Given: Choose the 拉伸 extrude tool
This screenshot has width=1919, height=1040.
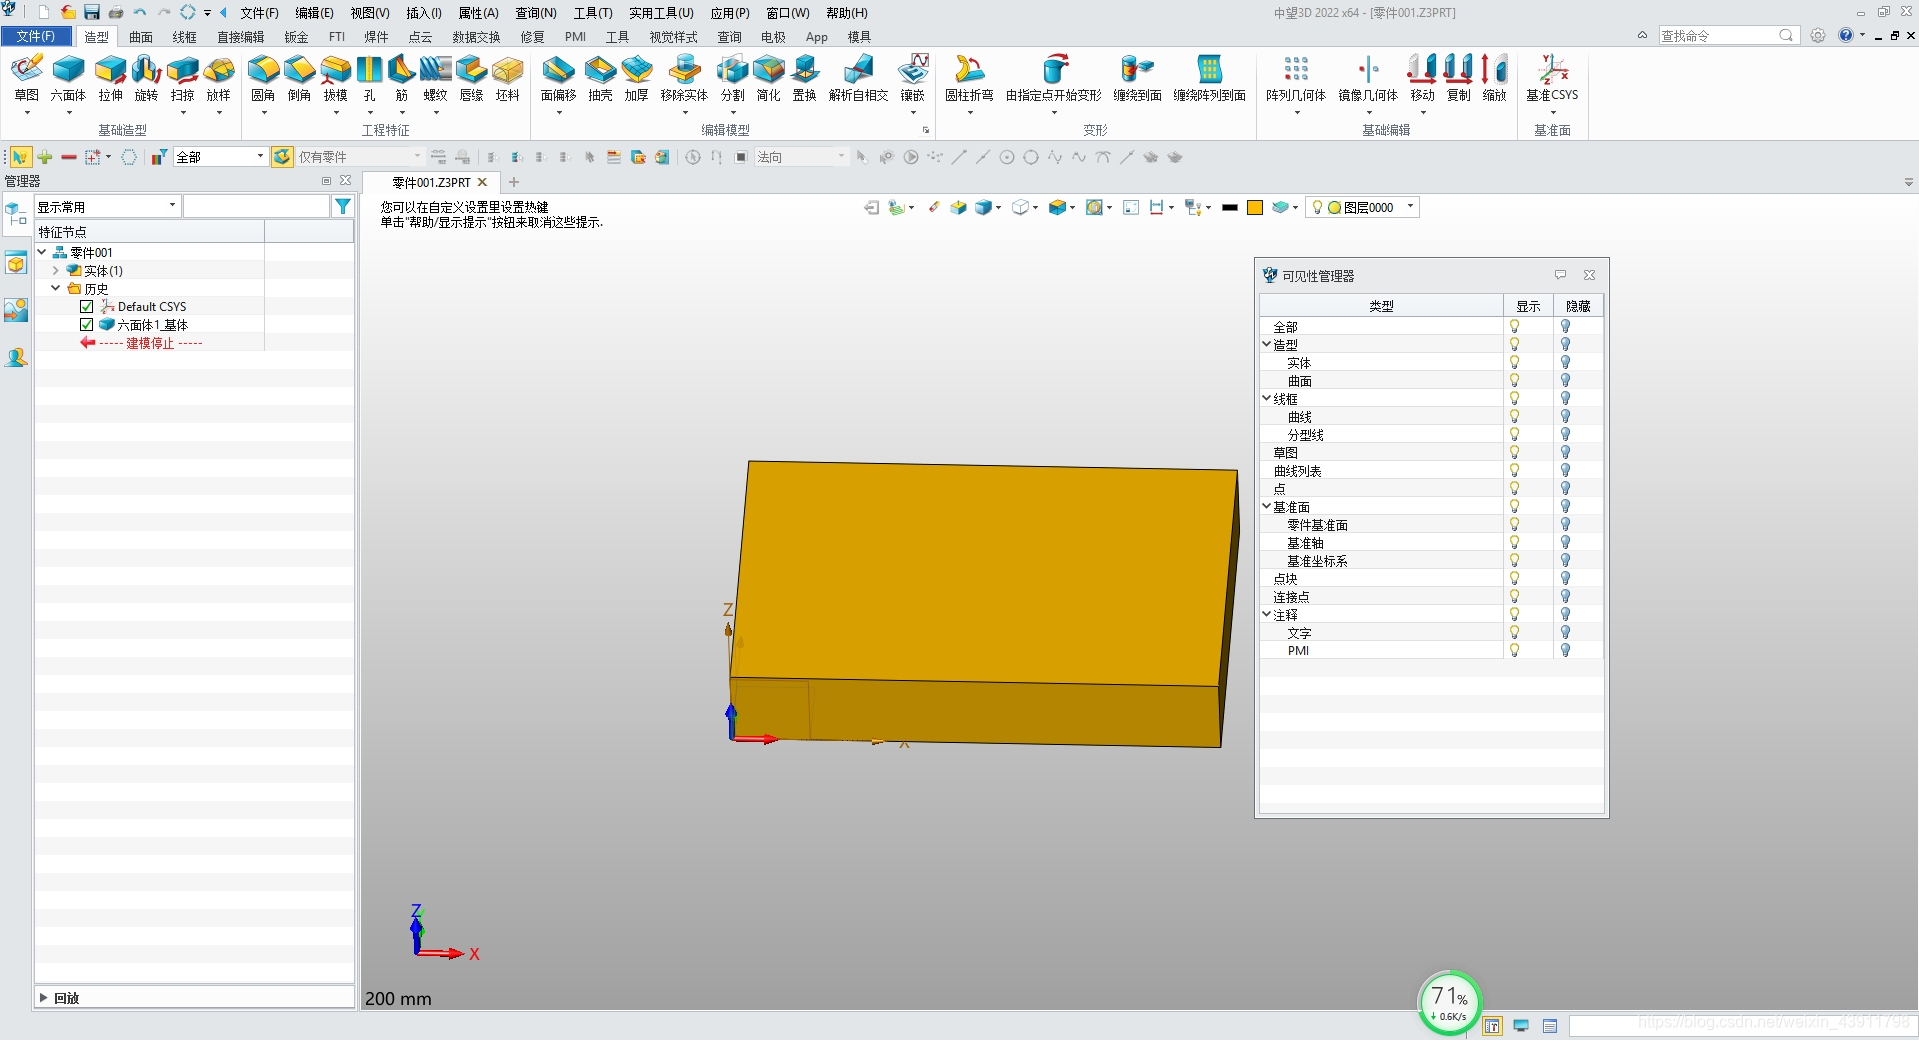Looking at the screenshot, I should click(110, 79).
